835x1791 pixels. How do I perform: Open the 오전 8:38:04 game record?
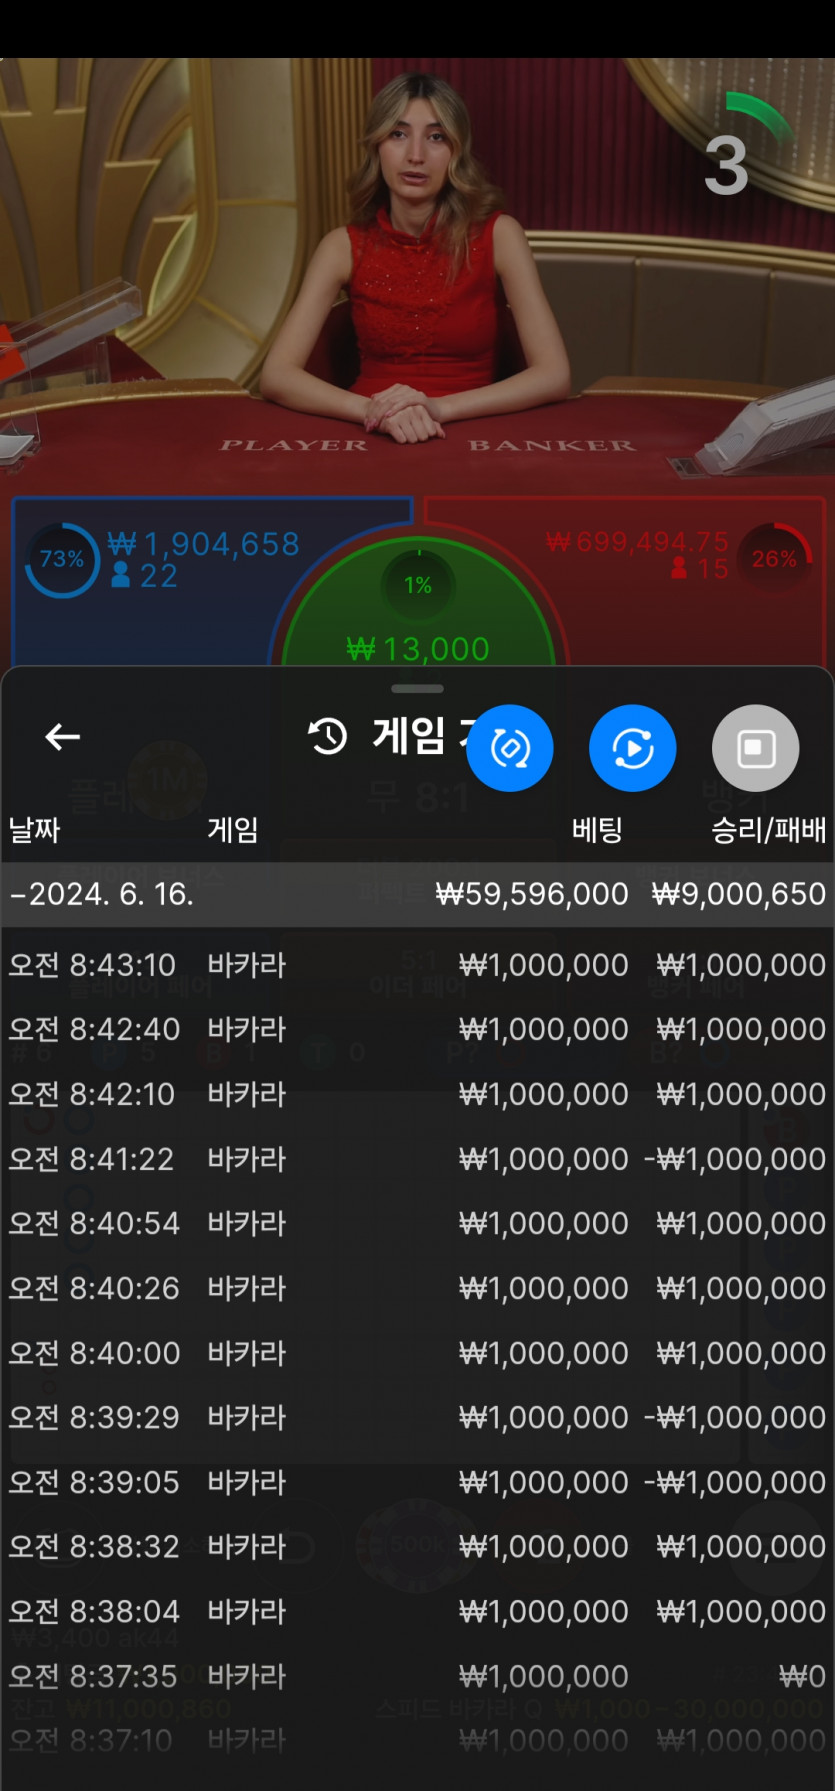pyautogui.click(x=417, y=1611)
